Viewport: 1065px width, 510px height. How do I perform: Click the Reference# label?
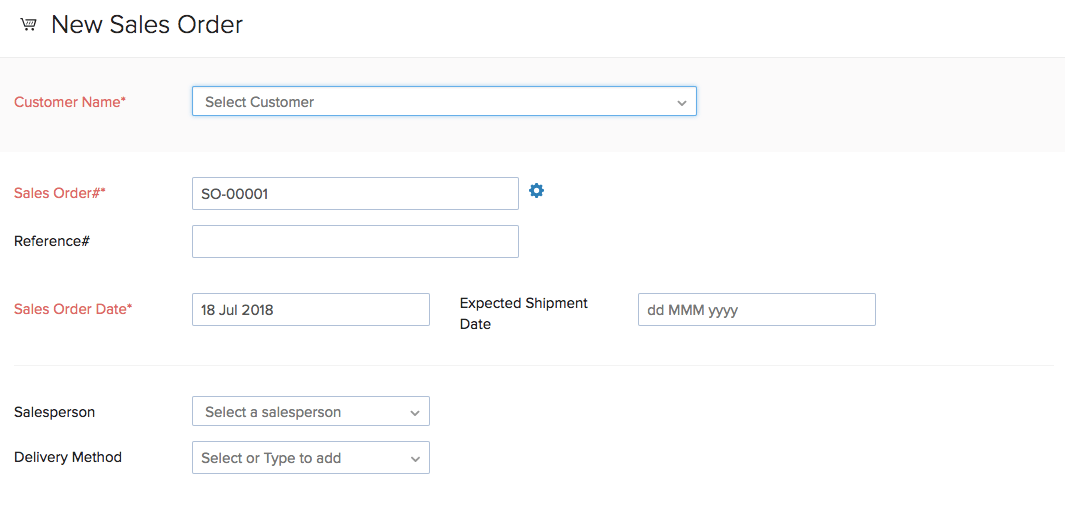[52, 241]
